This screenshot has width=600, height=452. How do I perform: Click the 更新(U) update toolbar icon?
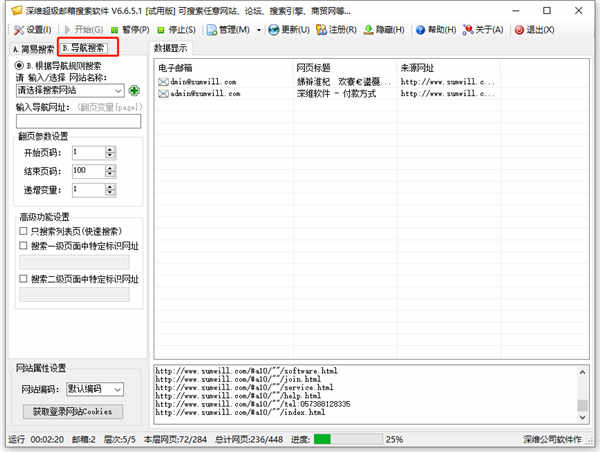click(x=274, y=29)
